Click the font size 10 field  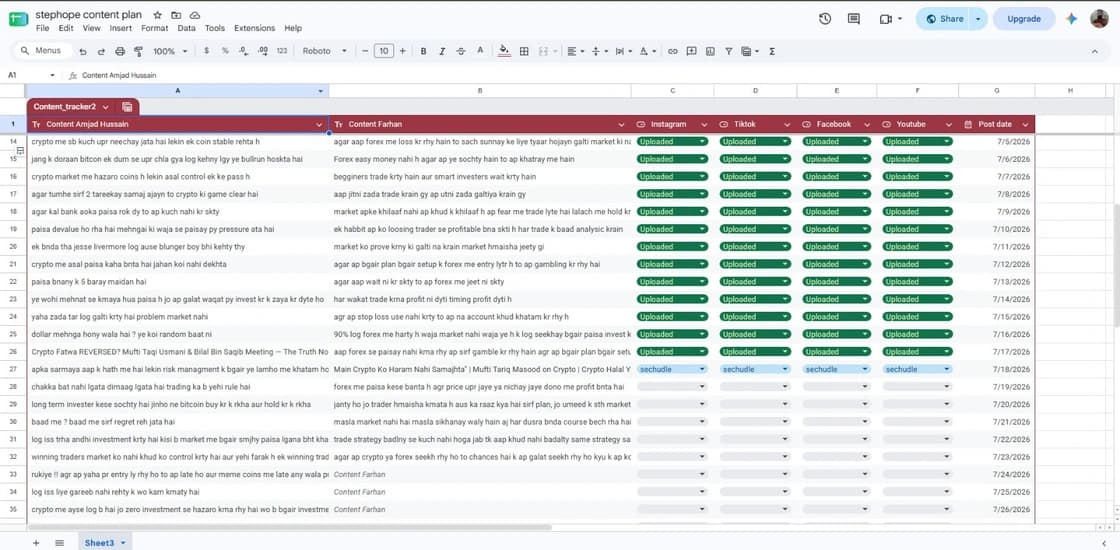[x=384, y=51]
